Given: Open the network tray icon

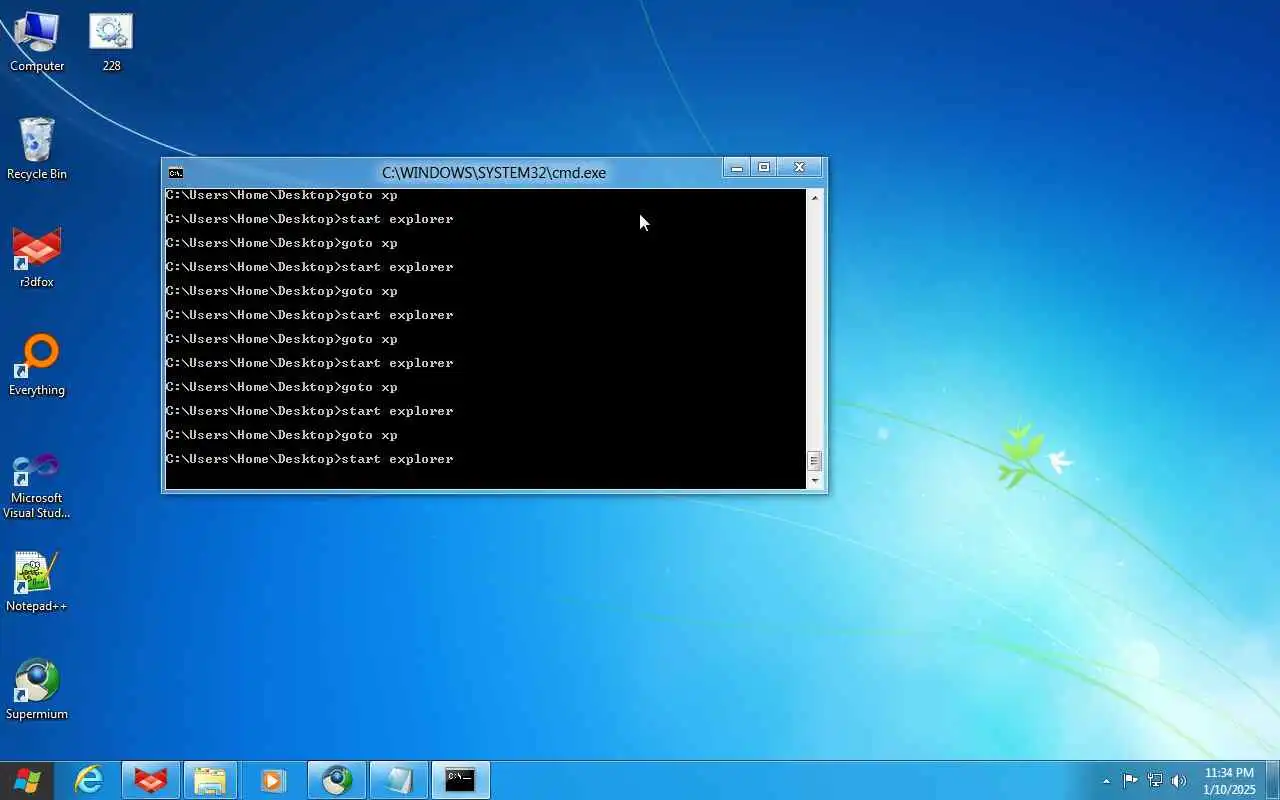Looking at the screenshot, I should pos(1155,781).
